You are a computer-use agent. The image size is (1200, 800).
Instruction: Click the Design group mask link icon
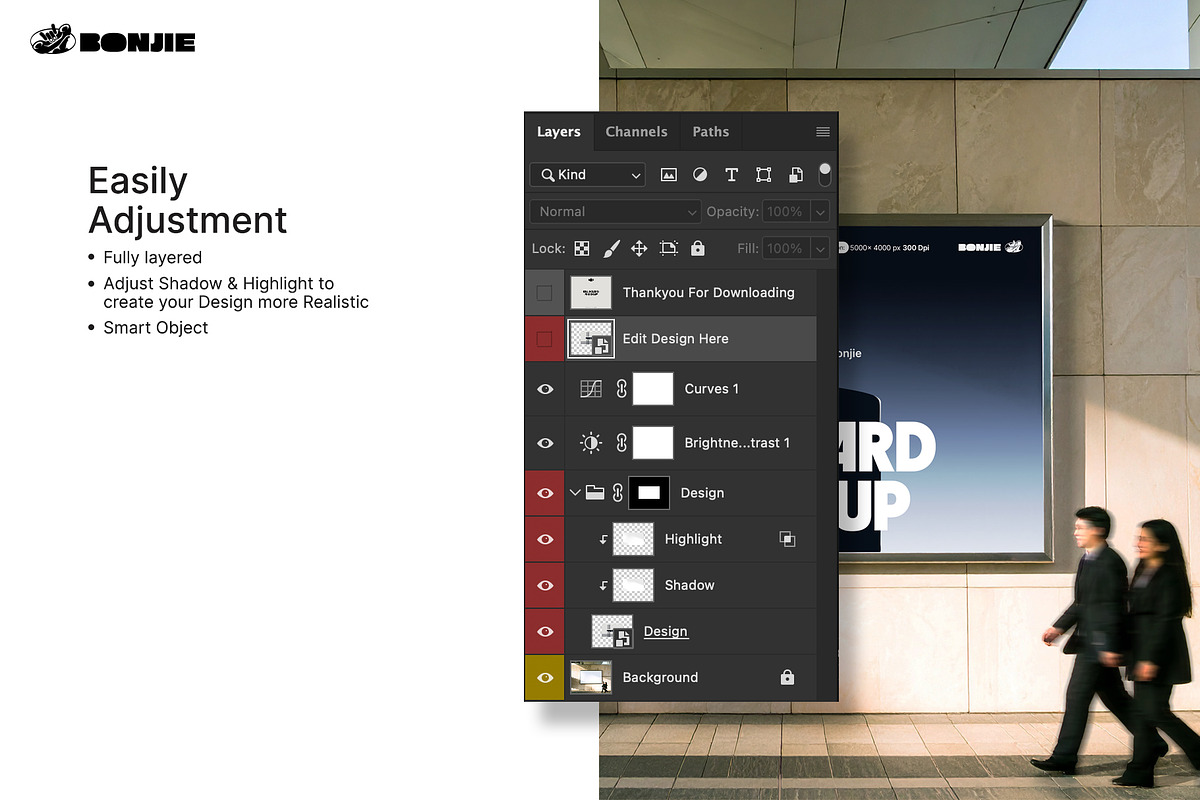617,492
